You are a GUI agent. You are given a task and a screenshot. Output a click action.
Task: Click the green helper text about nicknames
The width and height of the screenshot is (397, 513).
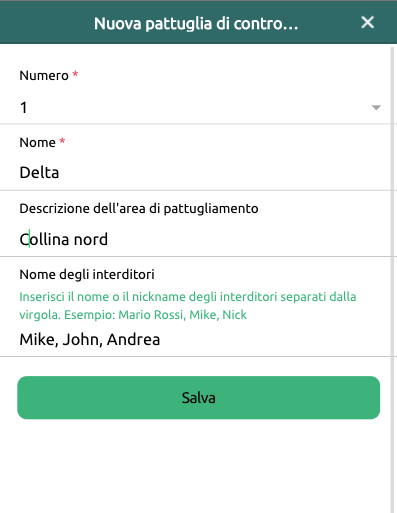(188, 305)
